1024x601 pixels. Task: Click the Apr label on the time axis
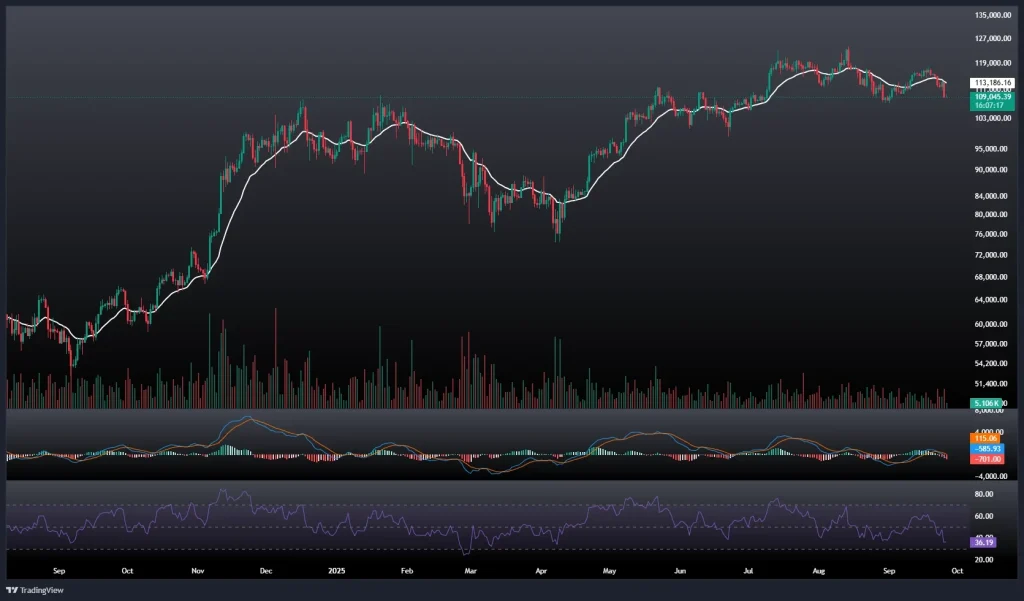(x=541, y=570)
